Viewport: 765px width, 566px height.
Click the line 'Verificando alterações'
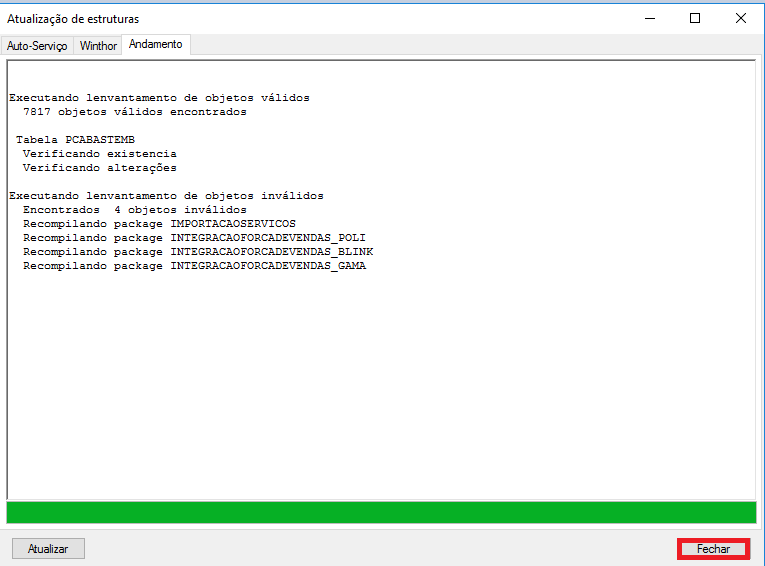[100, 168]
